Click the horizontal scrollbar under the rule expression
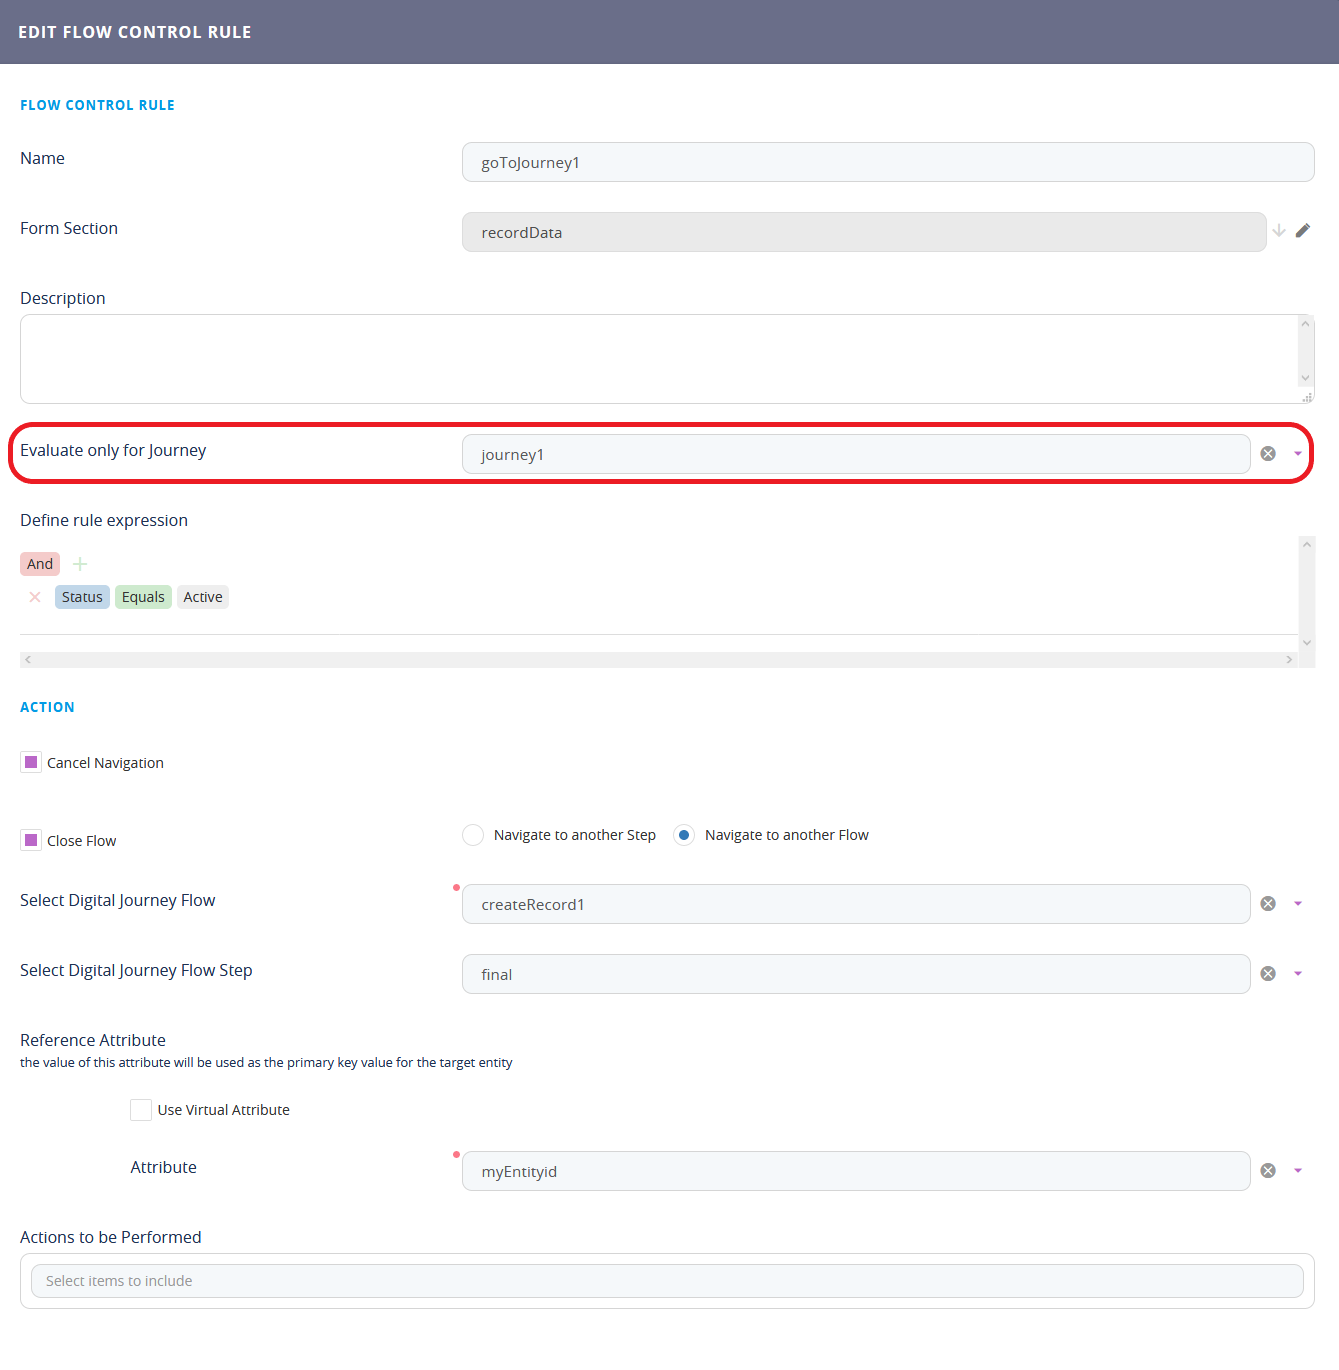 pyautogui.click(x=658, y=660)
